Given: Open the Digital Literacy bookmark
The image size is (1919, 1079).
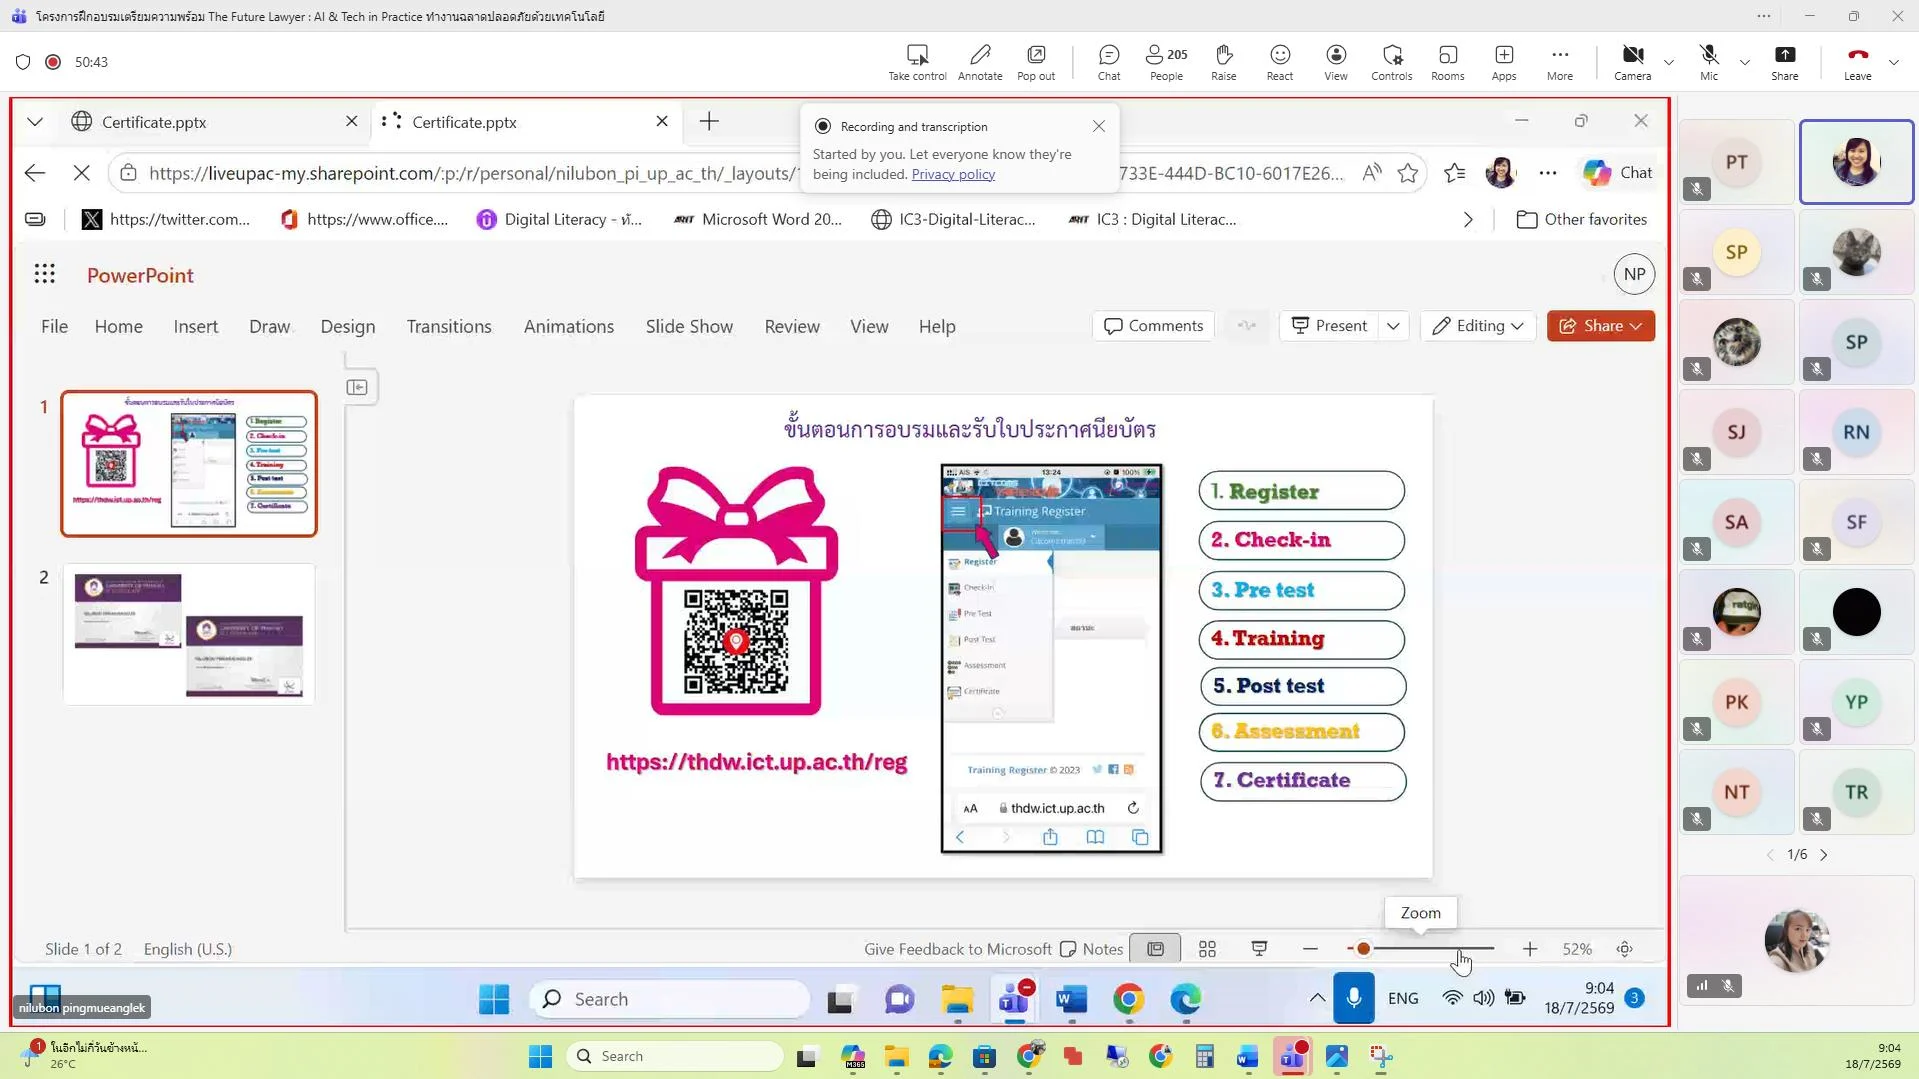Looking at the screenshot, I should coord(559,220).
